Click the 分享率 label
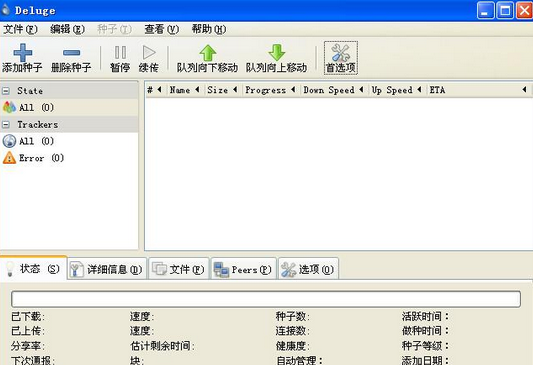Screen dimensions: 533x365 [x=28, y=346]
